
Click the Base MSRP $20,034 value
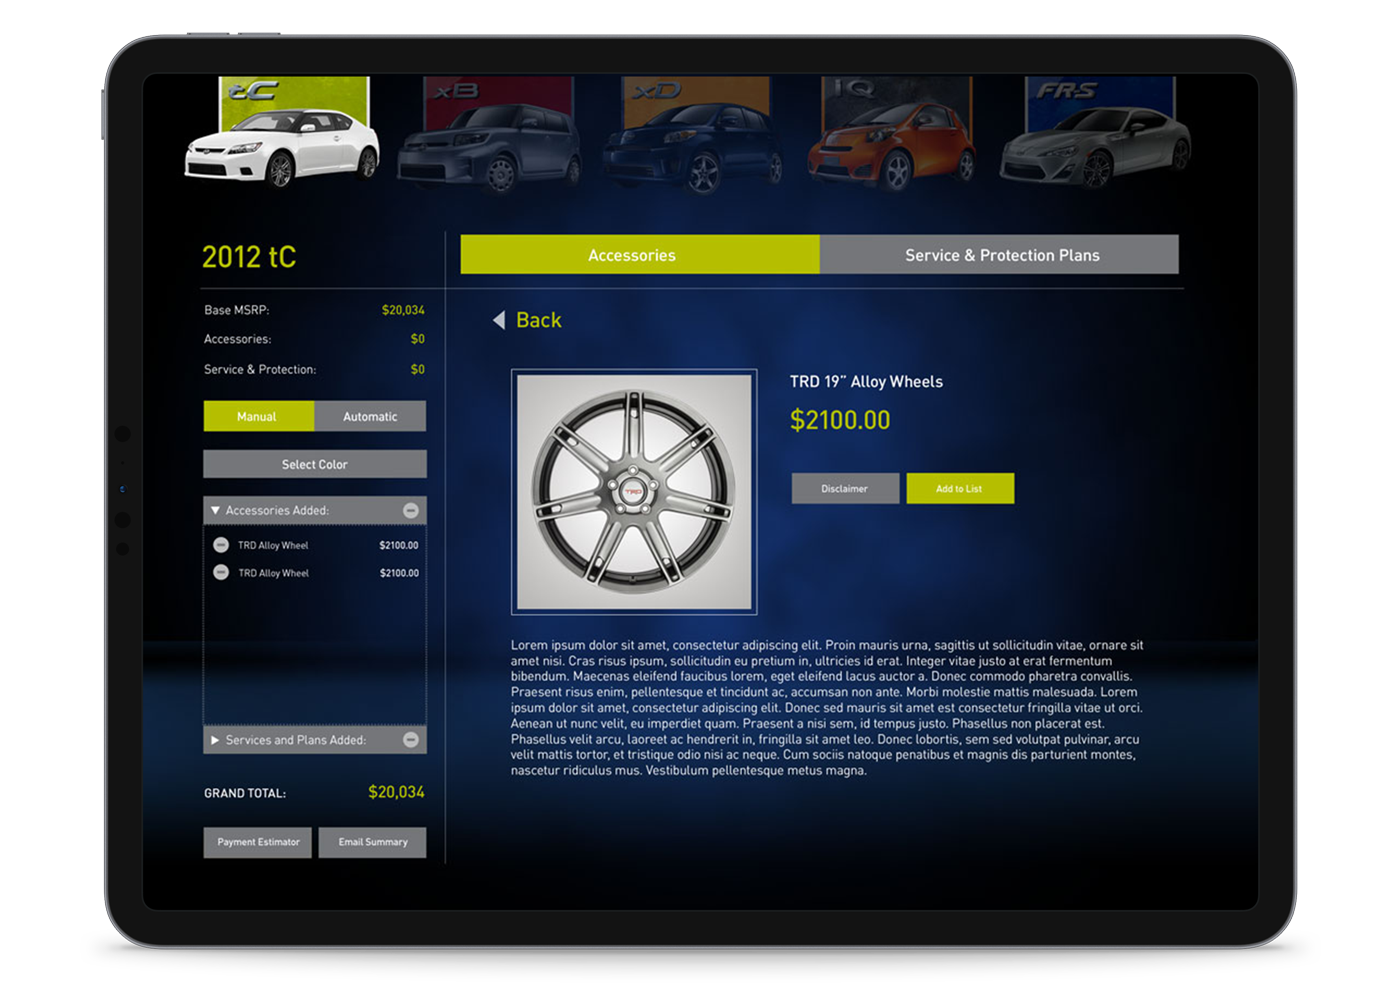pos(403,310)
